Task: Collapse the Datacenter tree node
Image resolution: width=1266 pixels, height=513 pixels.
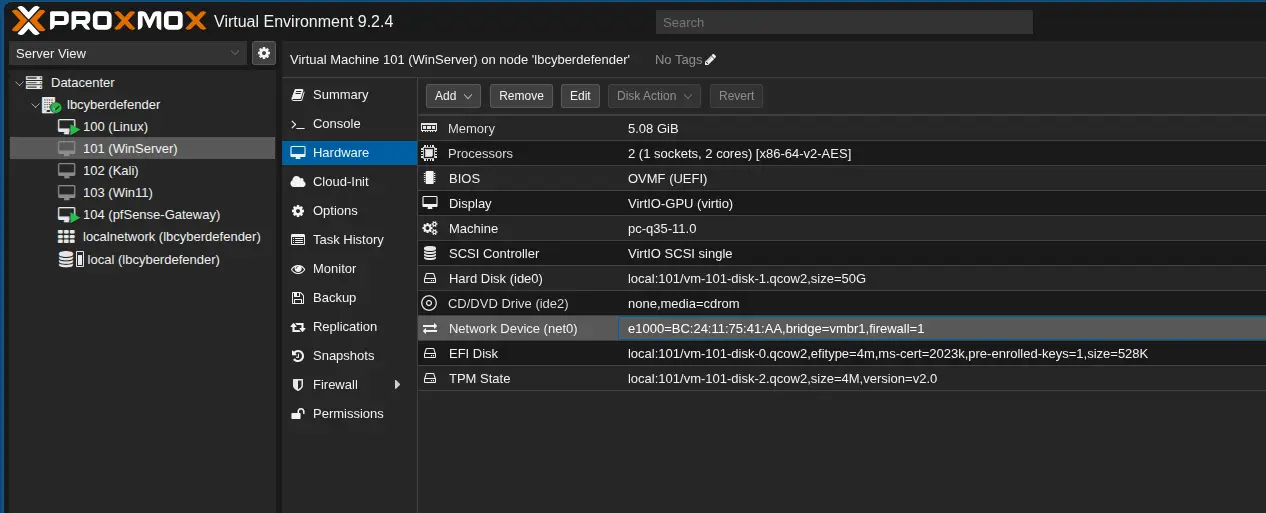Action: point(18,82)
